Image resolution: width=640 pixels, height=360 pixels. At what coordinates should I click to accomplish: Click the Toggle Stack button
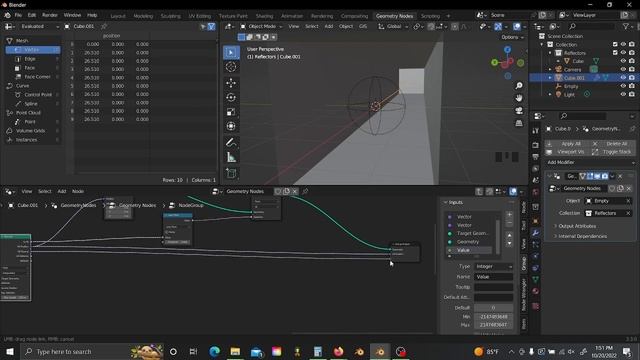[612, 152]
